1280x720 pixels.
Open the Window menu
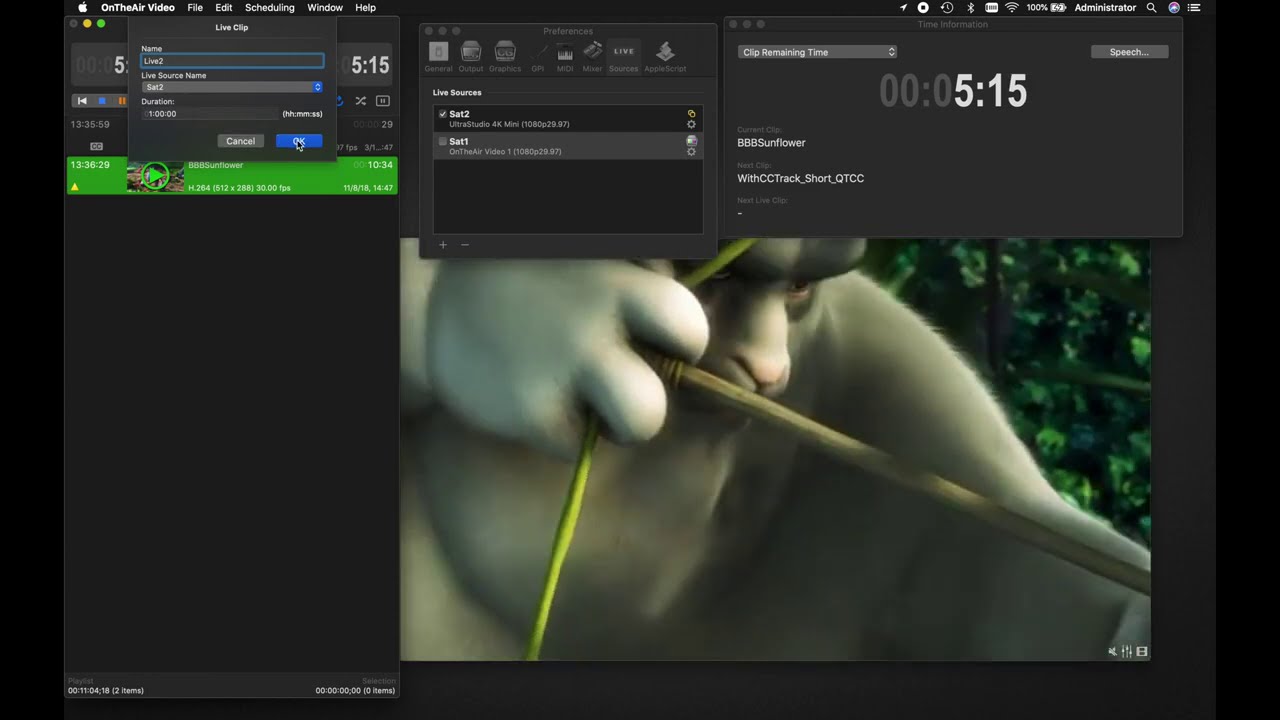[x=325, y=8]
